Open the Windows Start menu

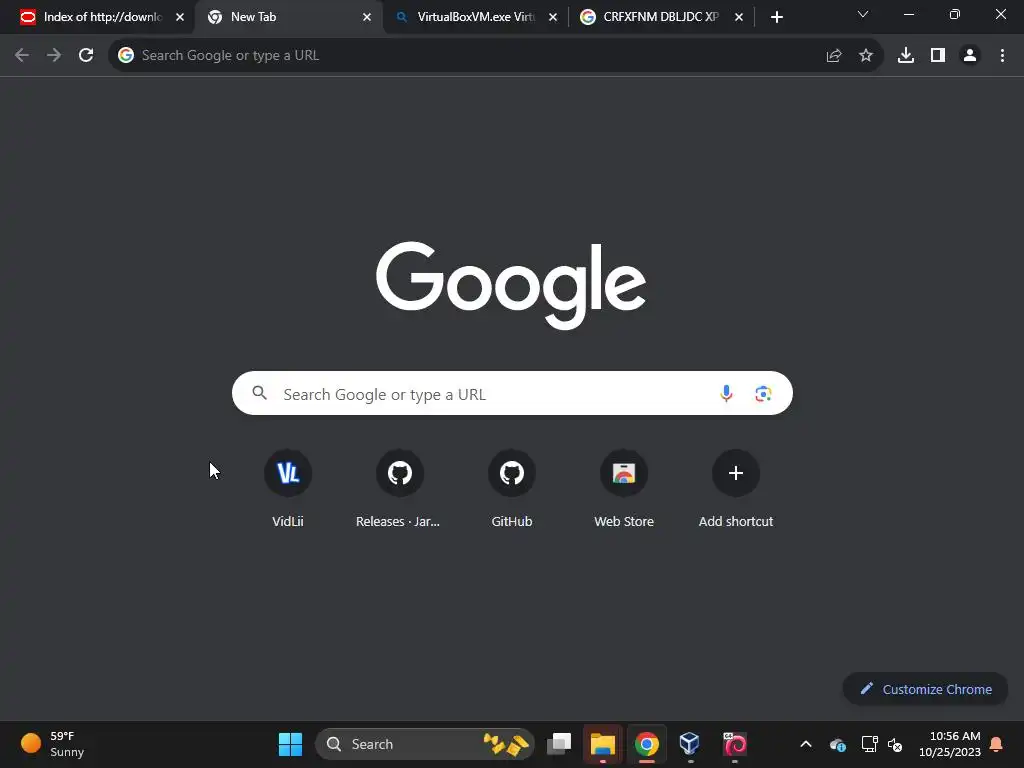pos(290,744)
